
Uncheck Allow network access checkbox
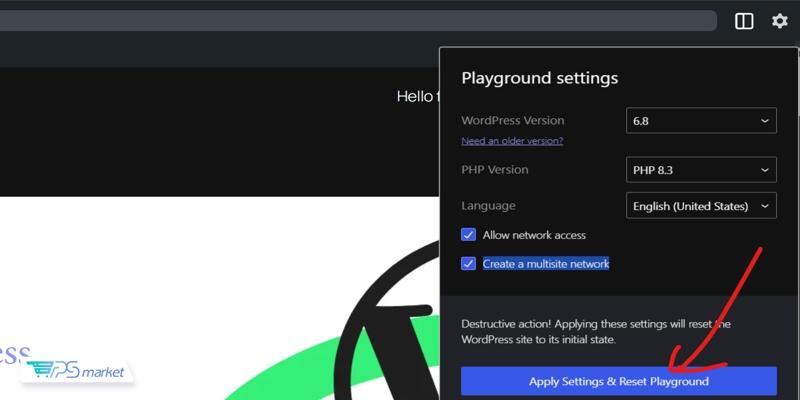click(x=468, y=235)
